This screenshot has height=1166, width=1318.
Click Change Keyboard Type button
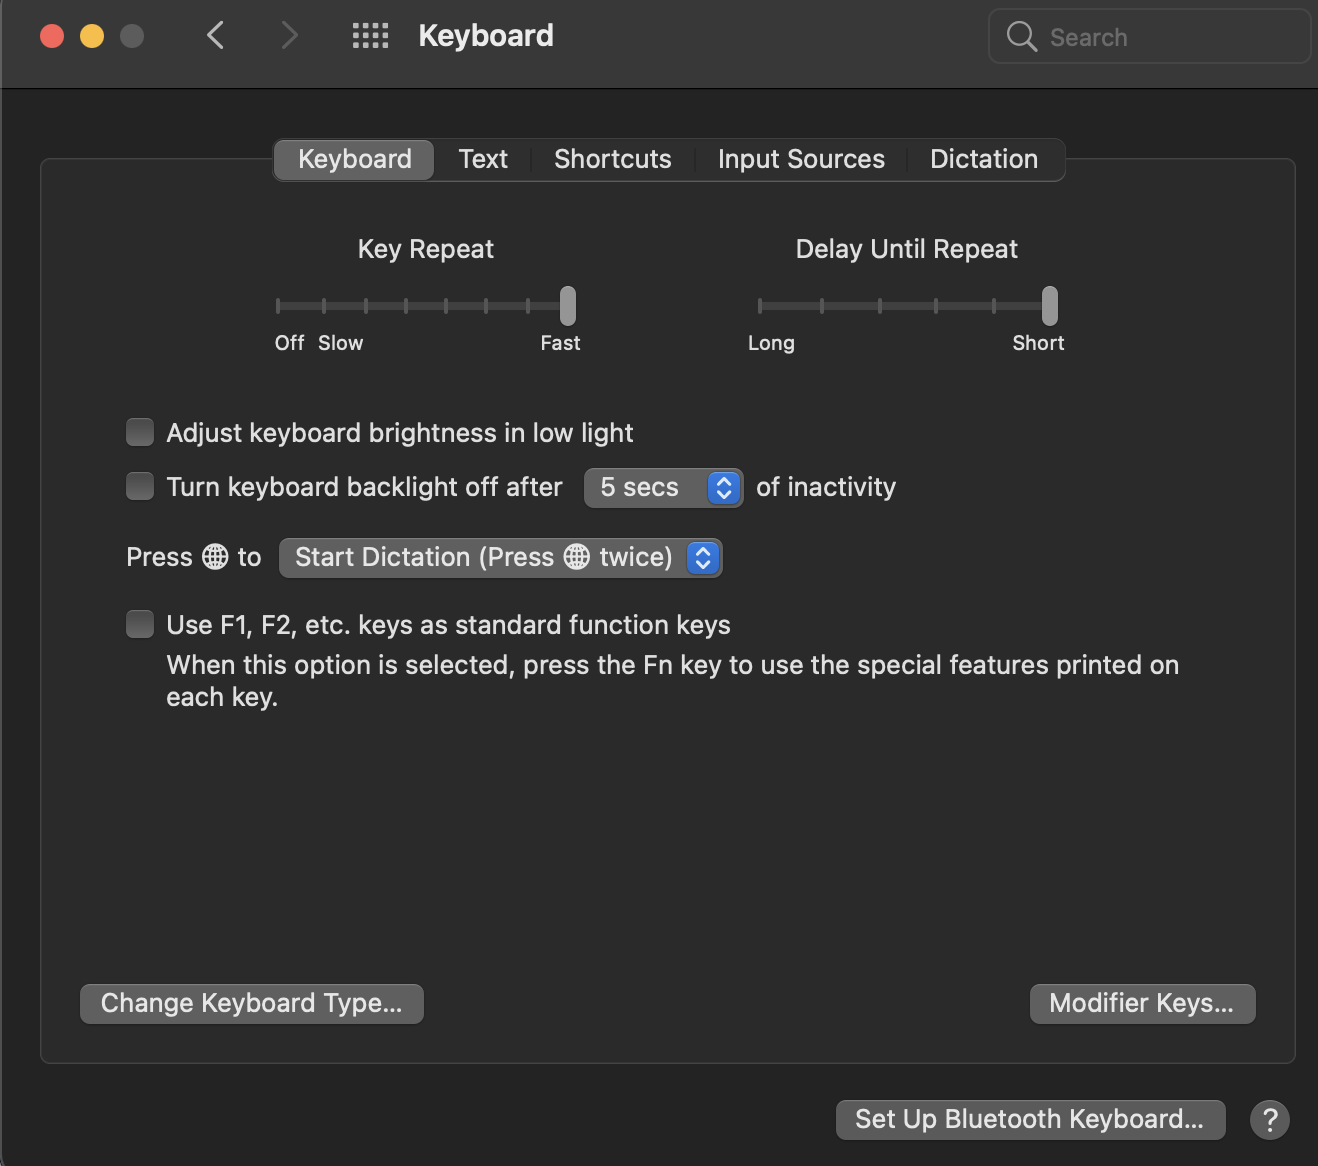(x=251, y=1003)
